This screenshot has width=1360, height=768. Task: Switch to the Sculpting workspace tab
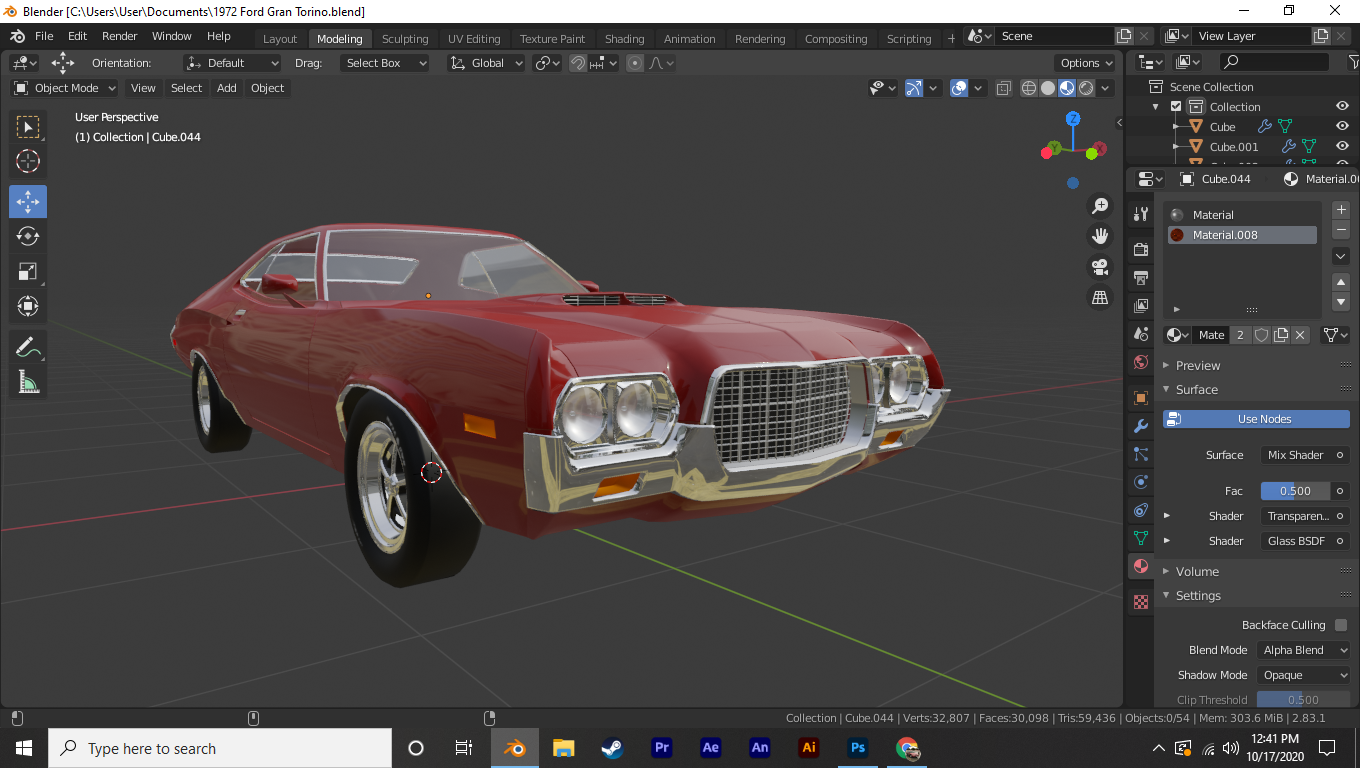(x=405, y=39)
